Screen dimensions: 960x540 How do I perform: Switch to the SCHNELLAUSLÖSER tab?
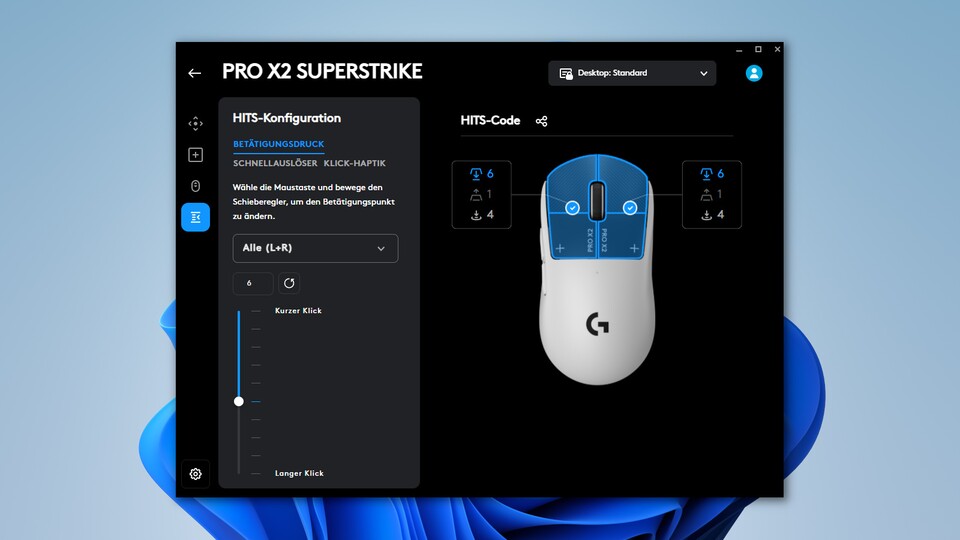pyautogui.click(x=275, y=163)
